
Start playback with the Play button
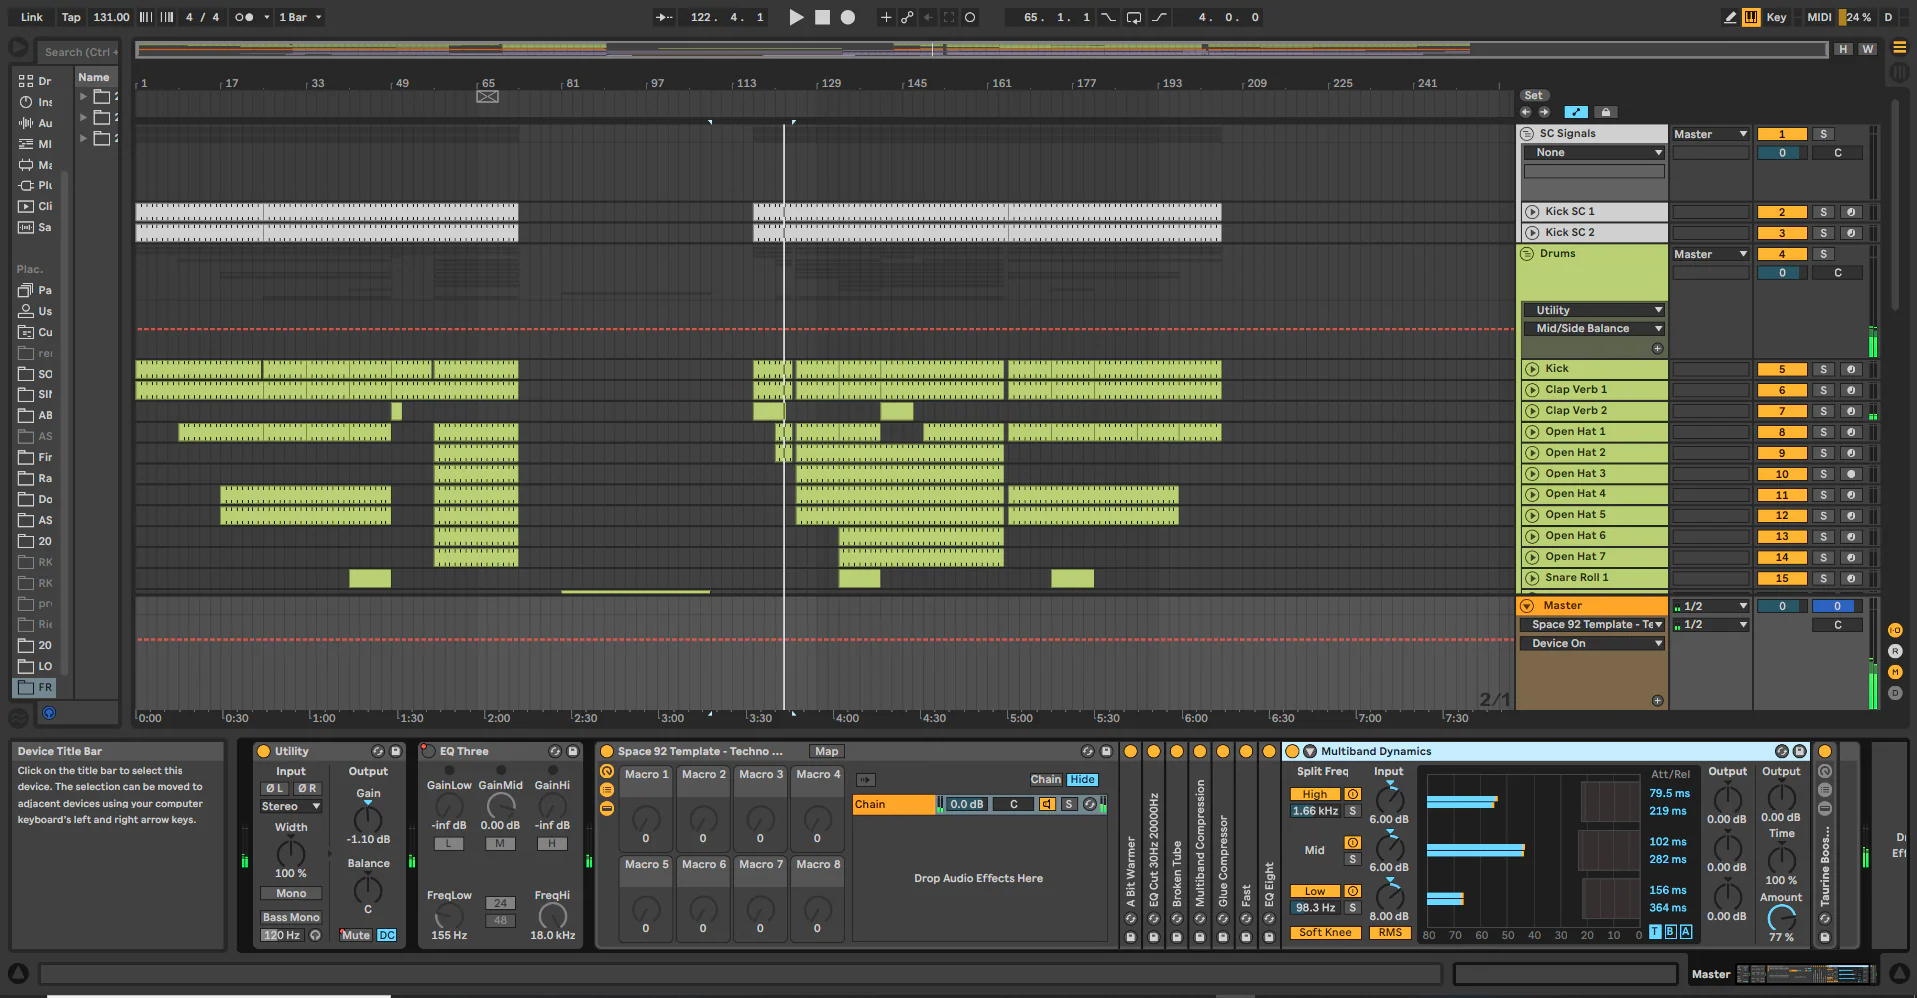tap(796, 17)
